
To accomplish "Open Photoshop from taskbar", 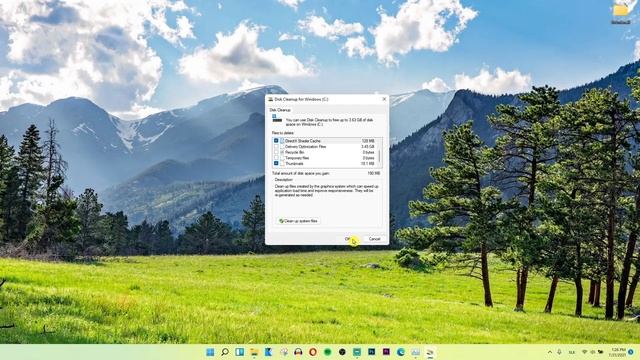I will click(x=371, y=351).
